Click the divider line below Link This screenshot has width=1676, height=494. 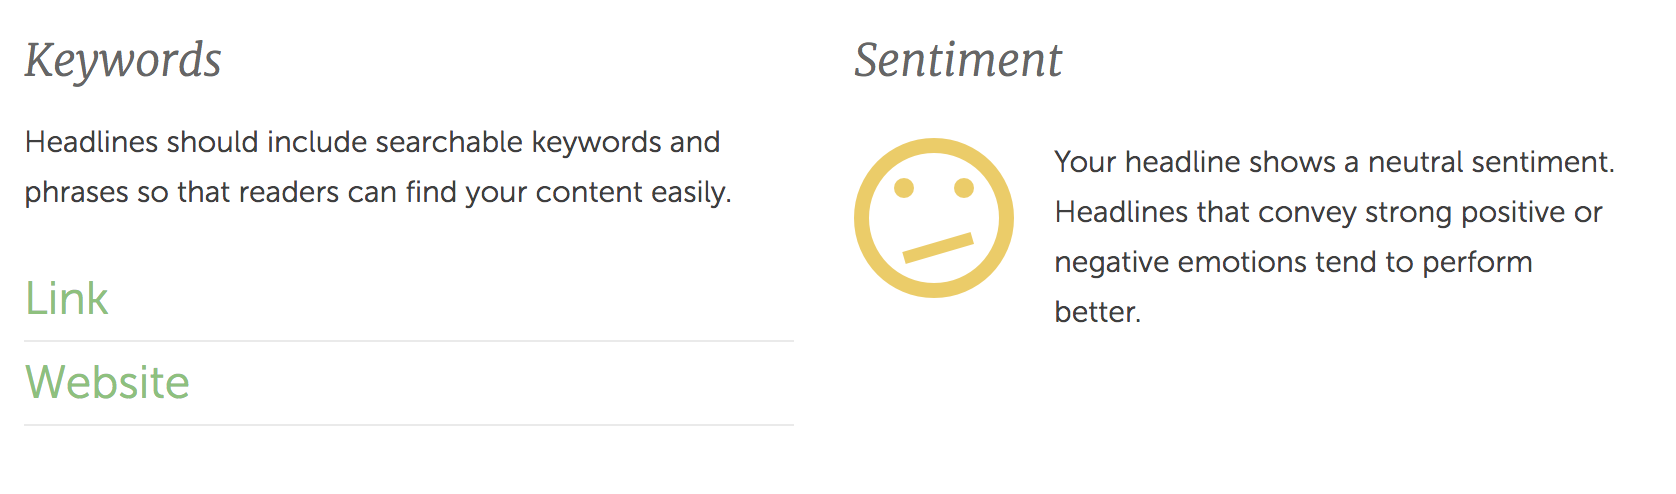coord(409,341)
